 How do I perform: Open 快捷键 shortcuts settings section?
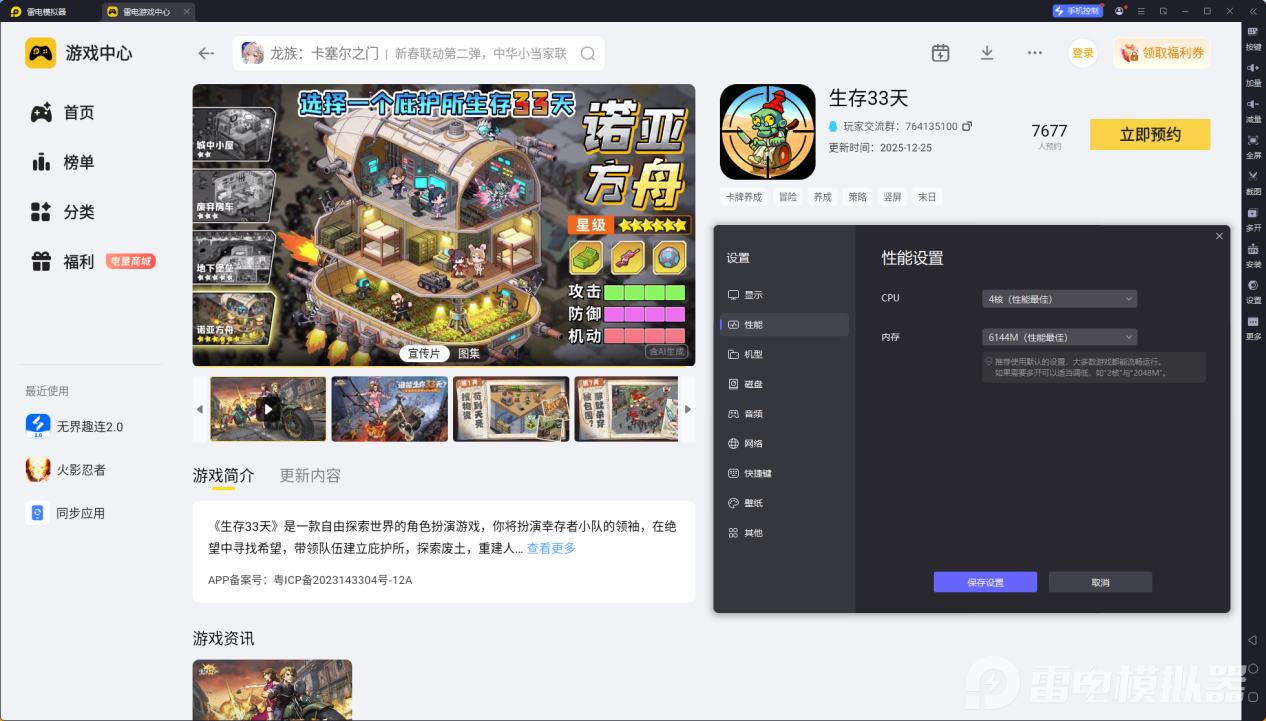point(784,473)
